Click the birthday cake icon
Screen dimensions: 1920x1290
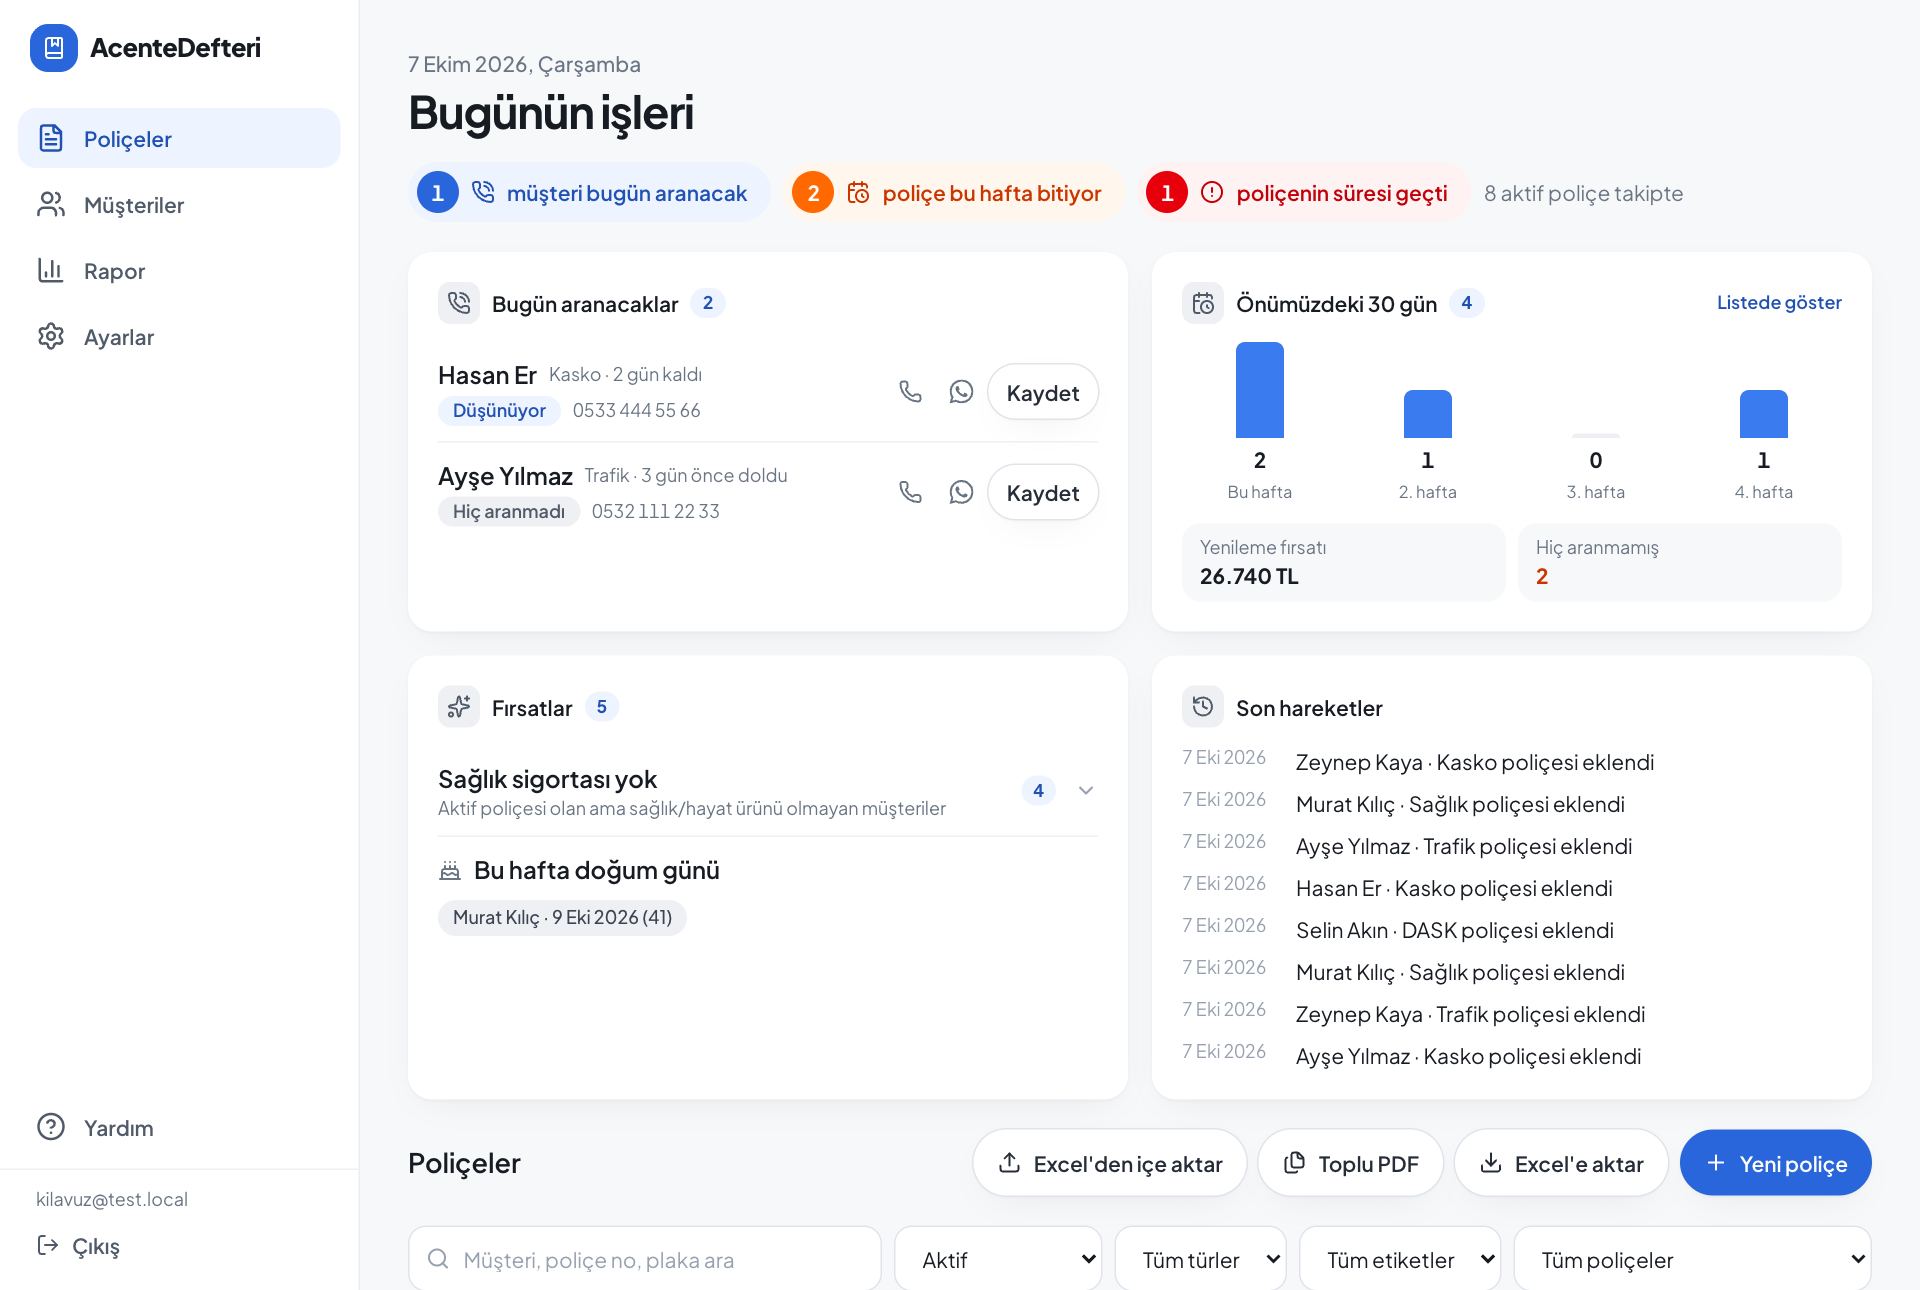[450, 871]
